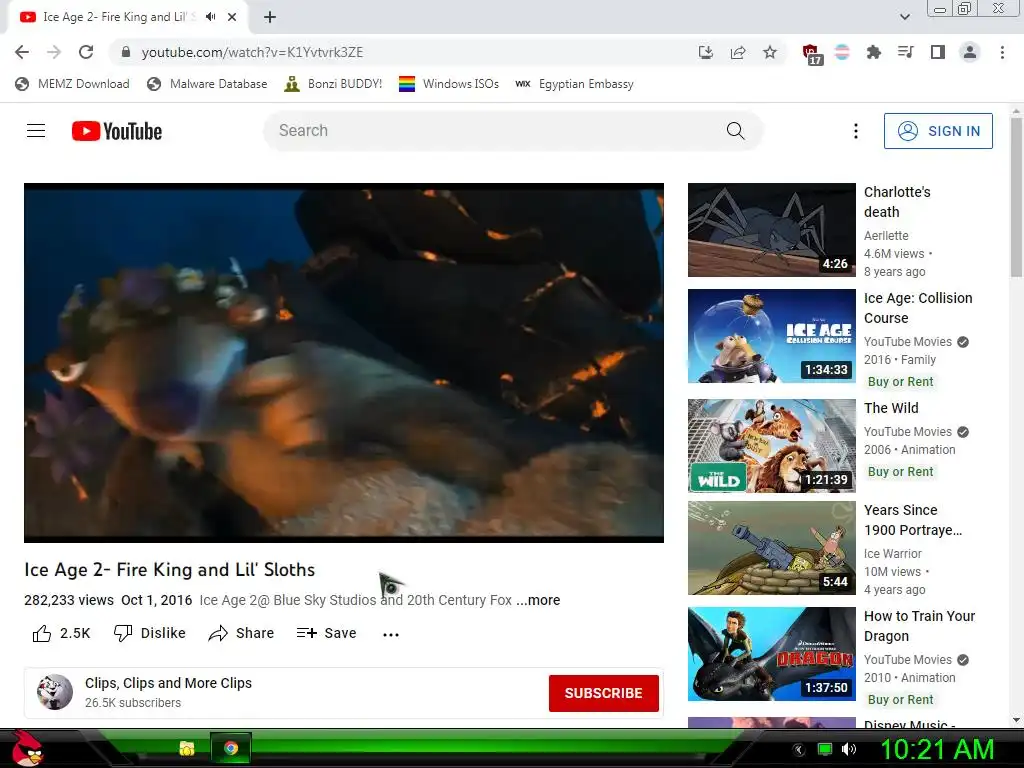Click the install app icon in the address bar
1024x768 pixels.
(x=705, y=52)
